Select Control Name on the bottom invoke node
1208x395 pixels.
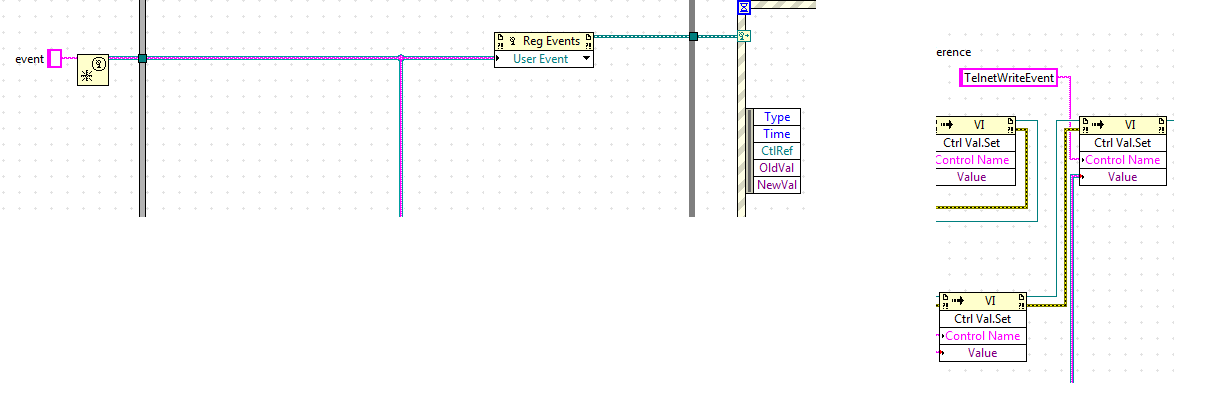pyautogui.click(x=982, y=336)
